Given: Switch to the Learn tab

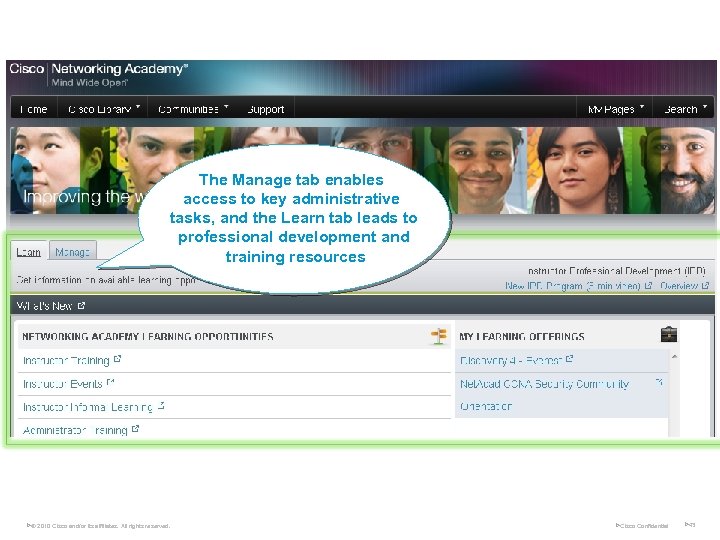Looking at the screenshot, I should pos(28,252).
